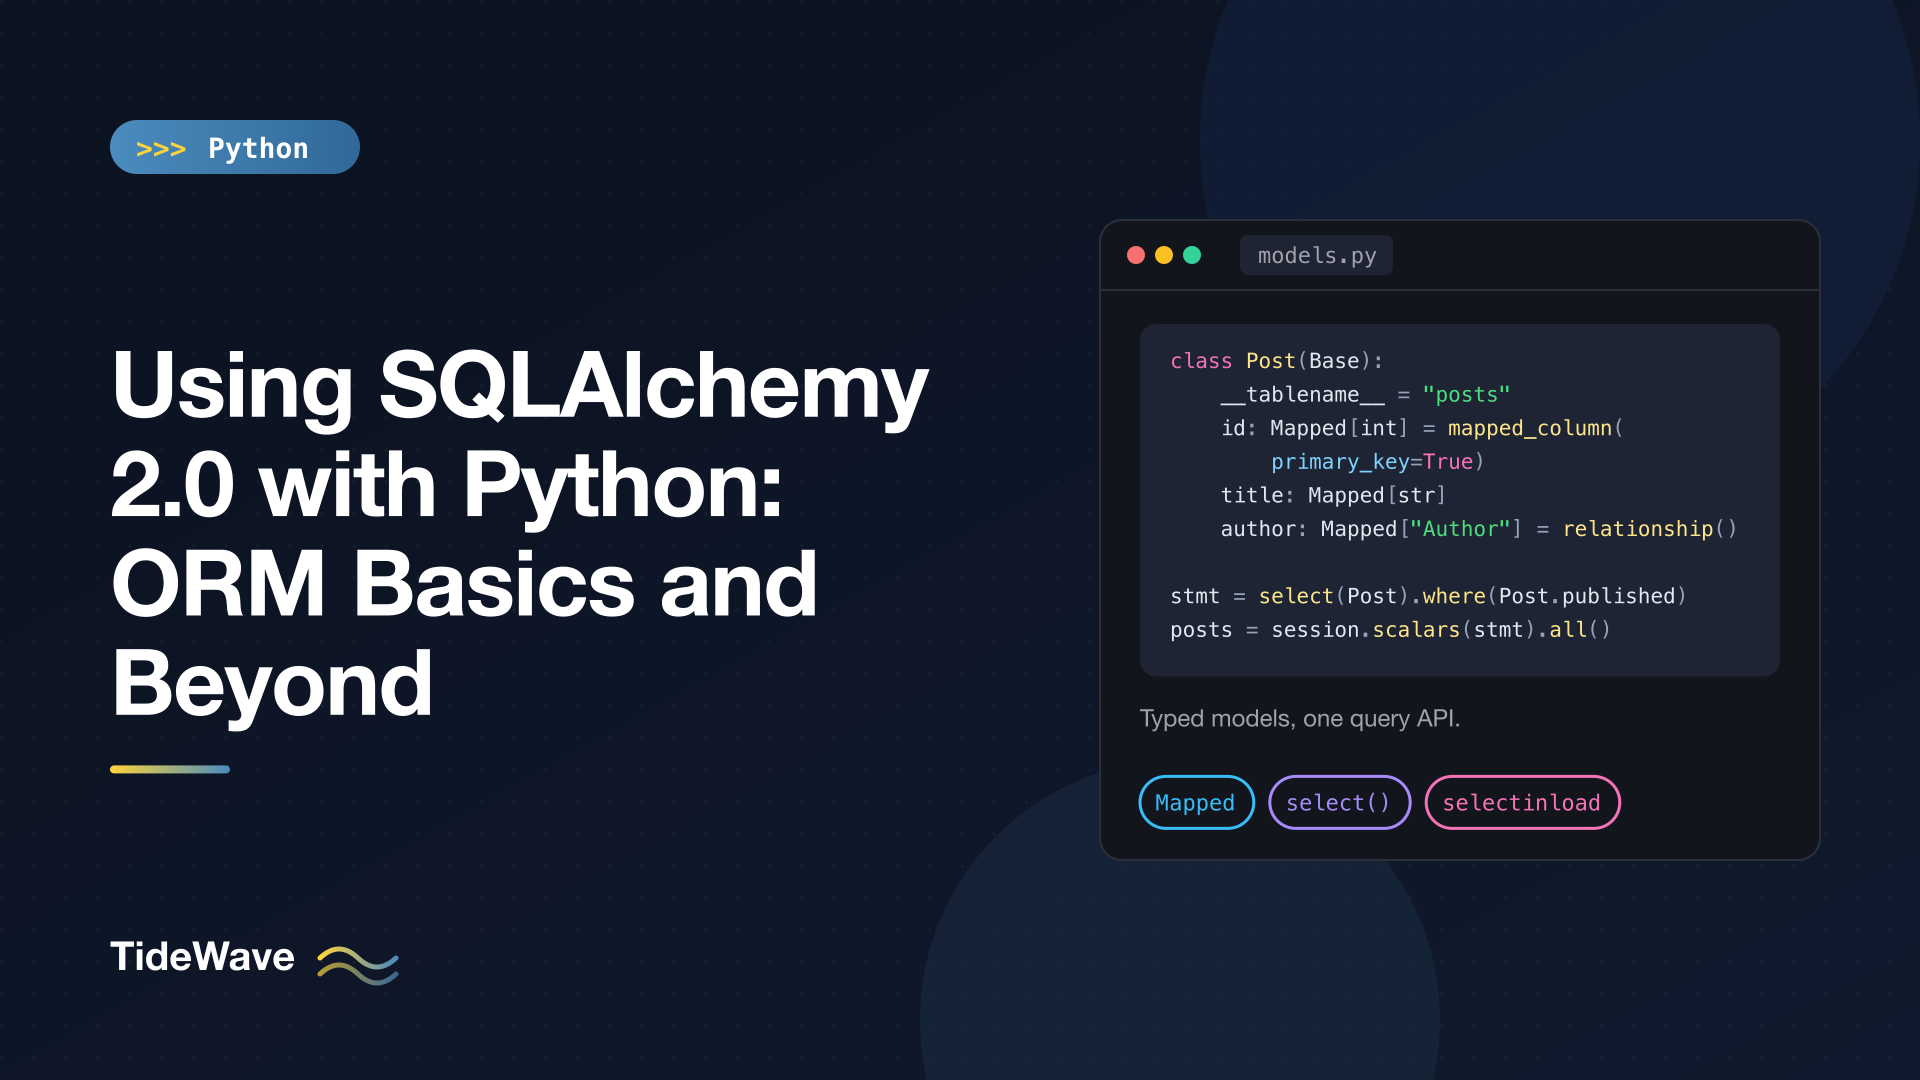Click the 'posts = session.scalars' line
The image size is (1920, 1080).
click(1390, 630)
